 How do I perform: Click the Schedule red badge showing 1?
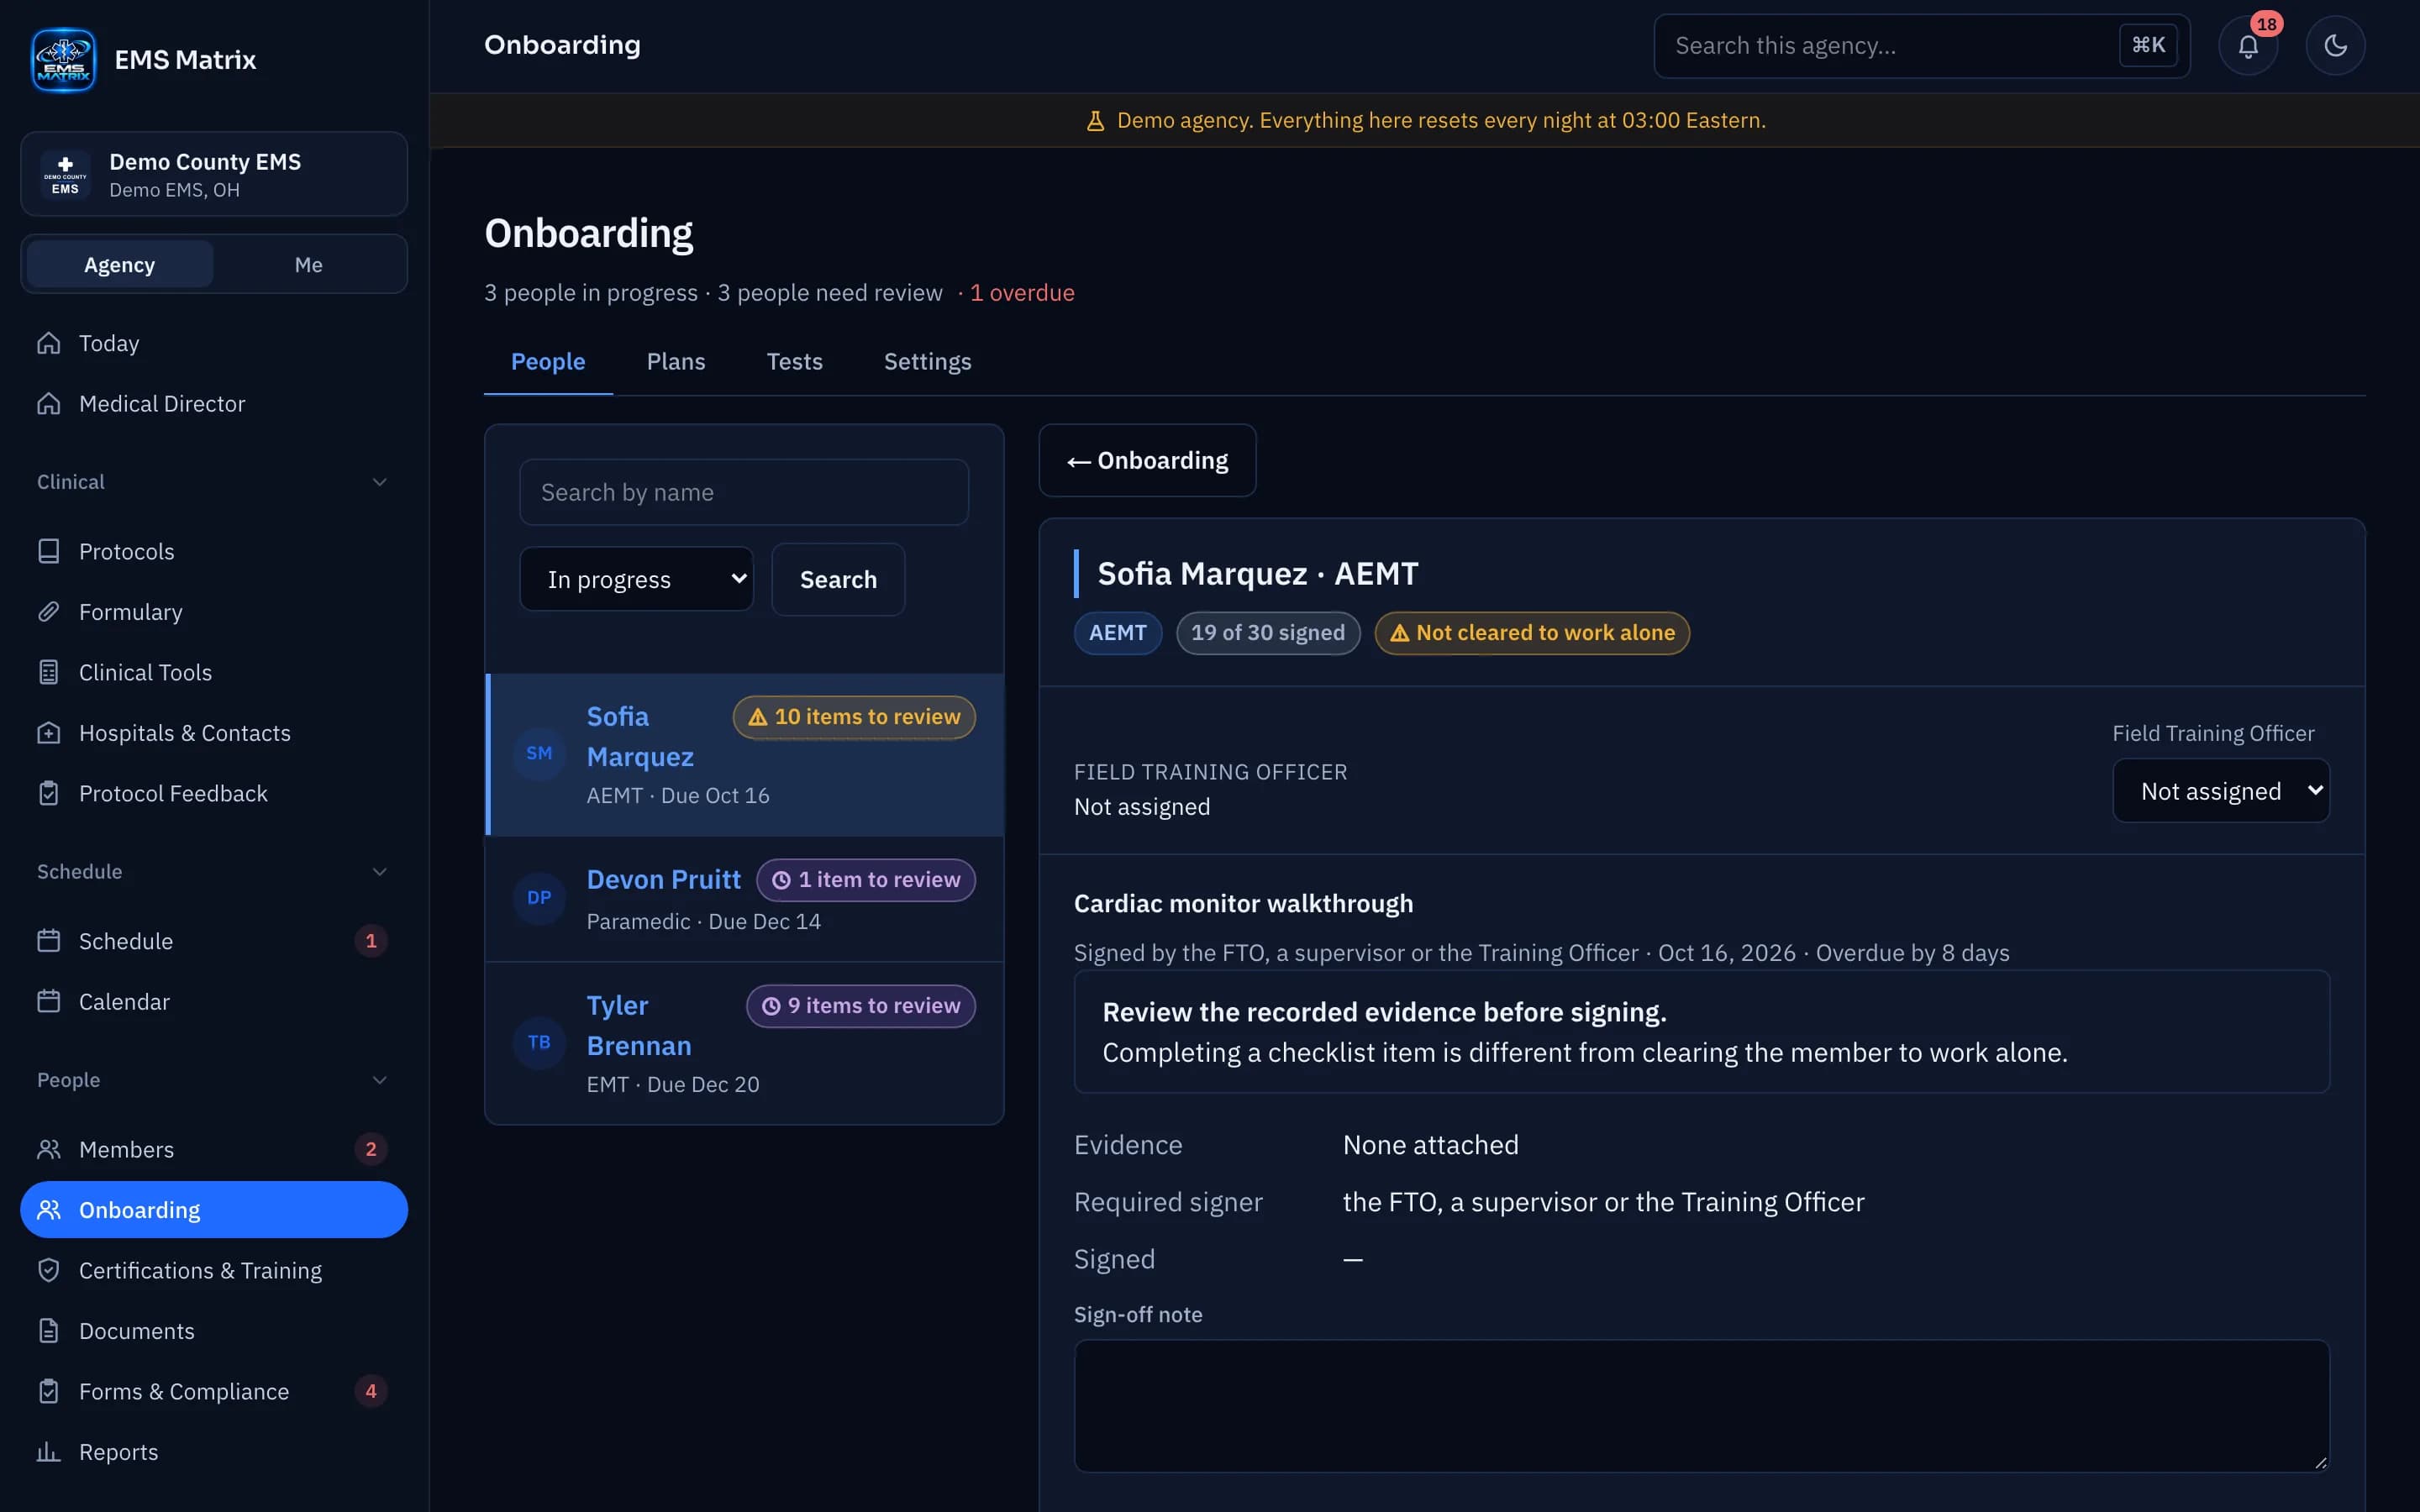(371, 941)
